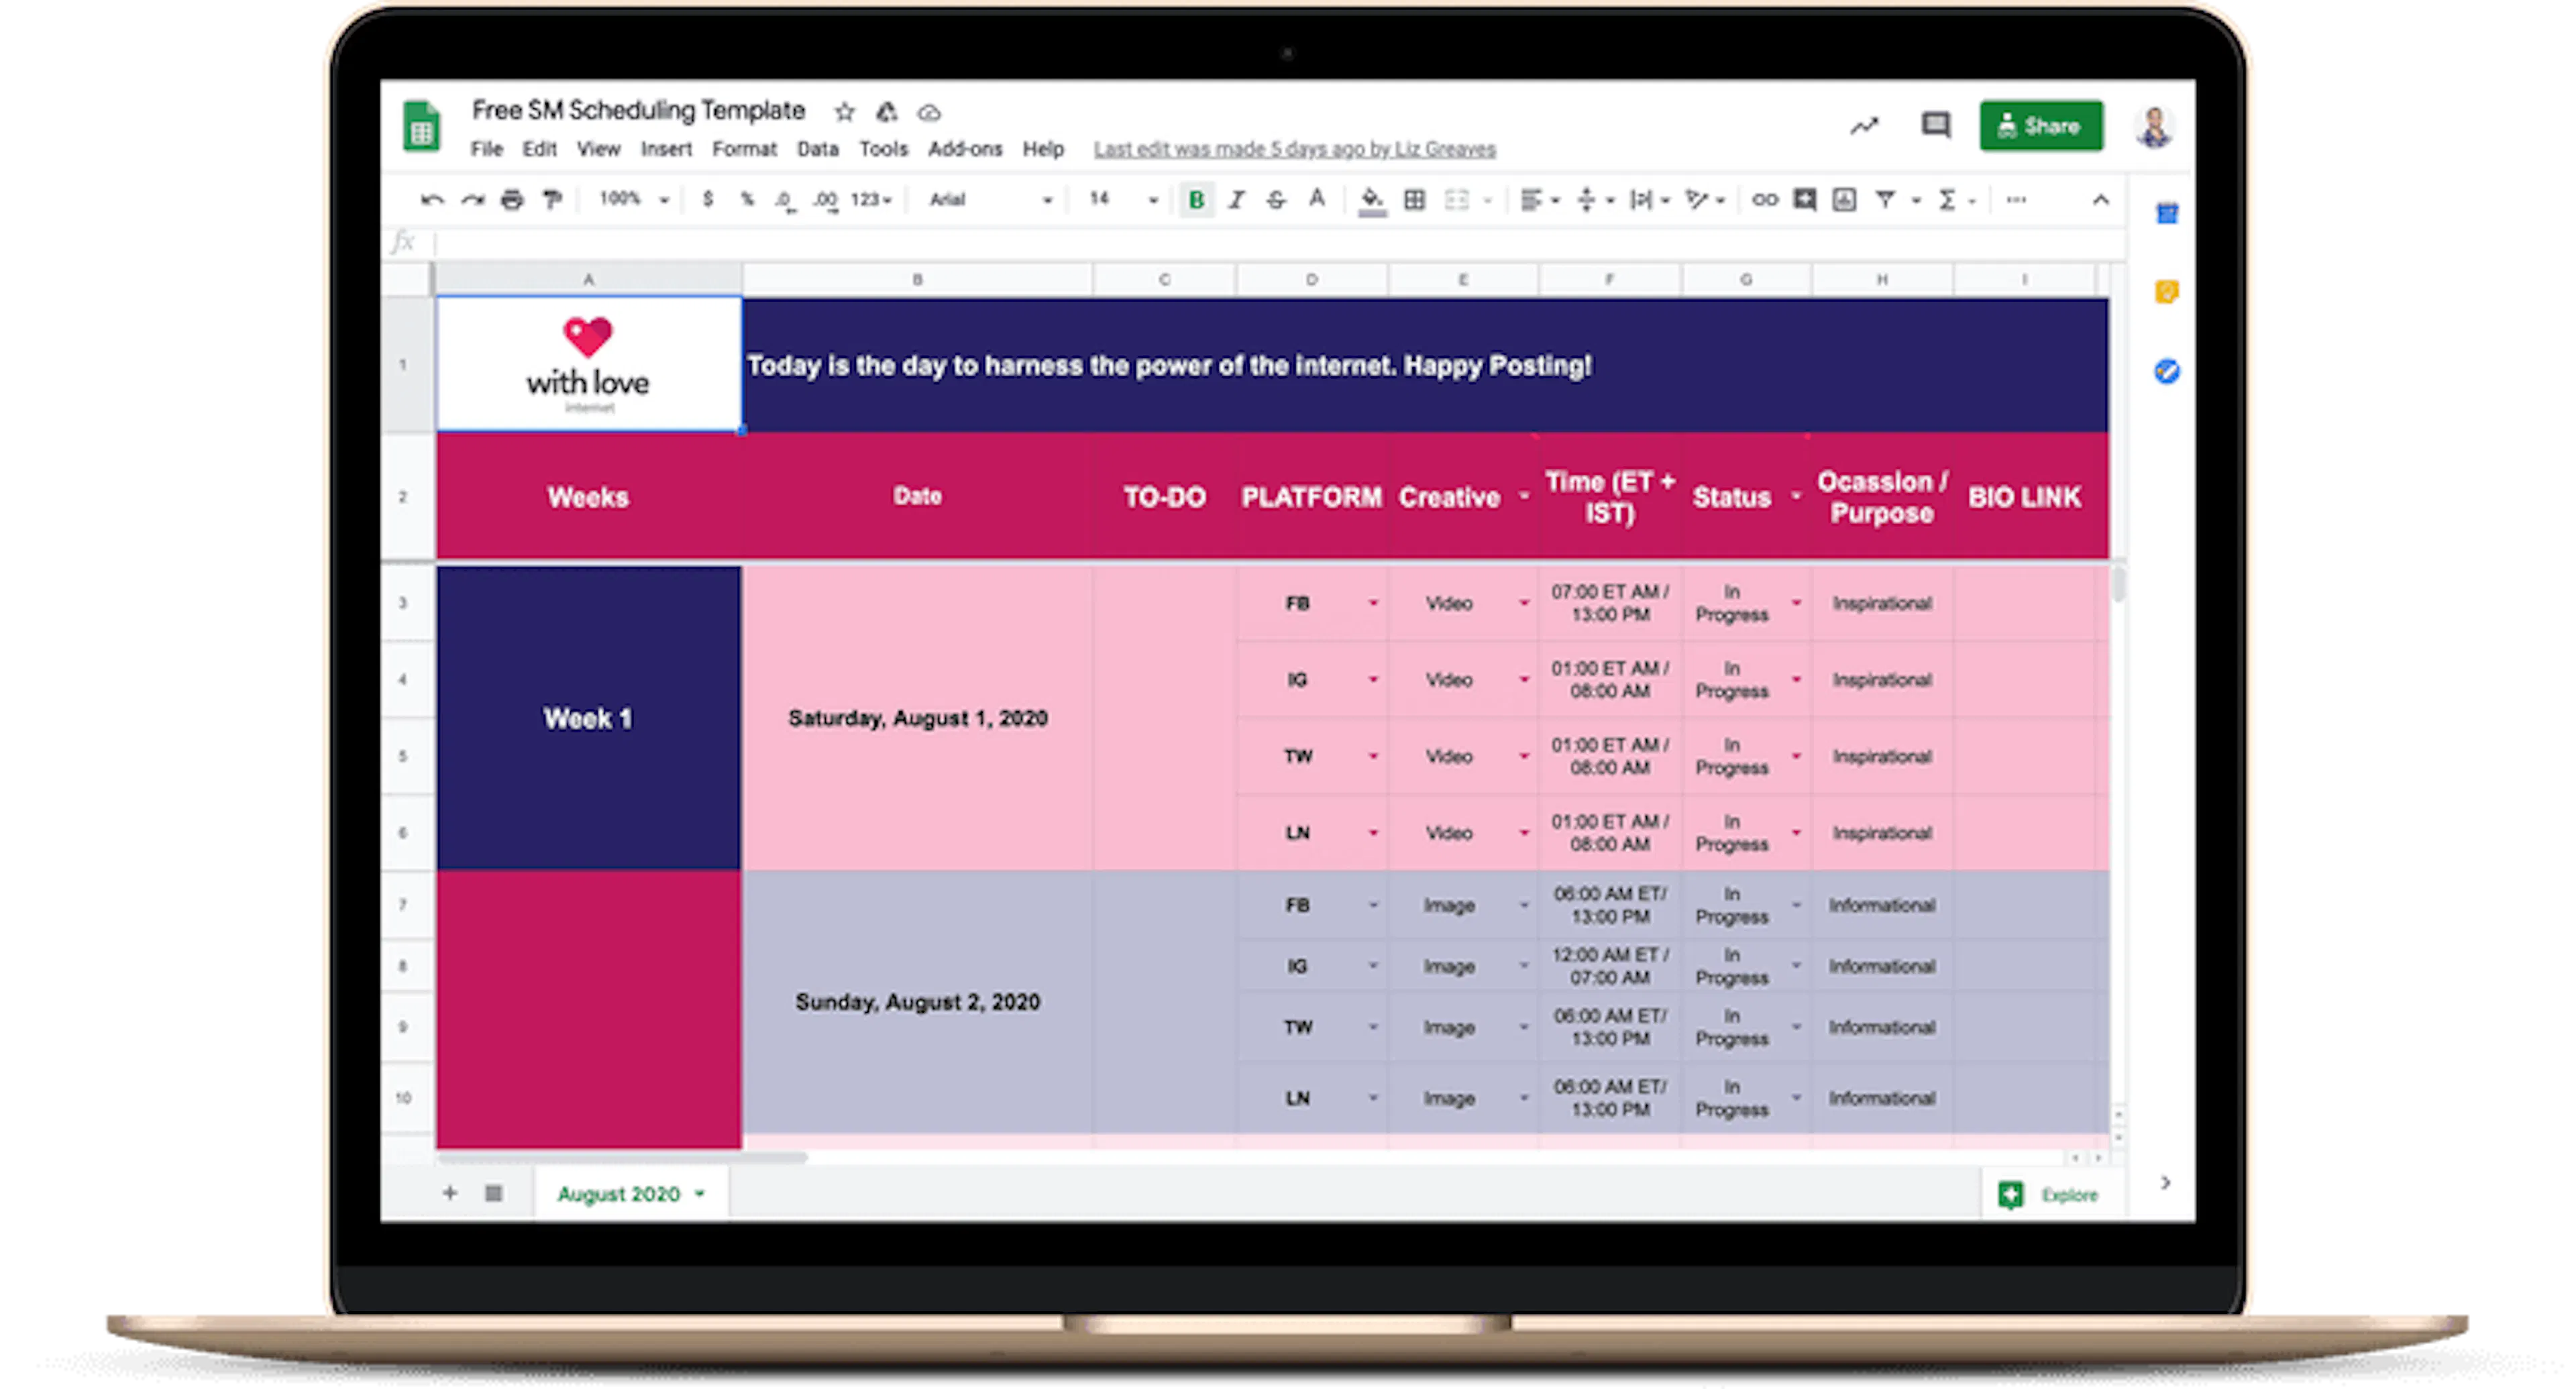
Task: Toggle bold formatting
Action: [x=1195, y=199]
